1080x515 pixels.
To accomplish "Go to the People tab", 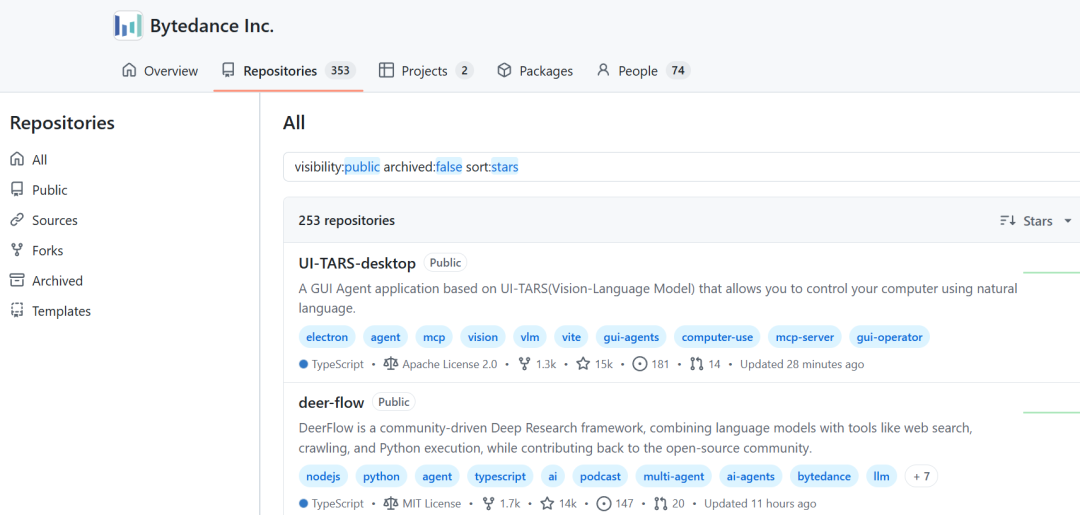I will click(x=642, y=71).
